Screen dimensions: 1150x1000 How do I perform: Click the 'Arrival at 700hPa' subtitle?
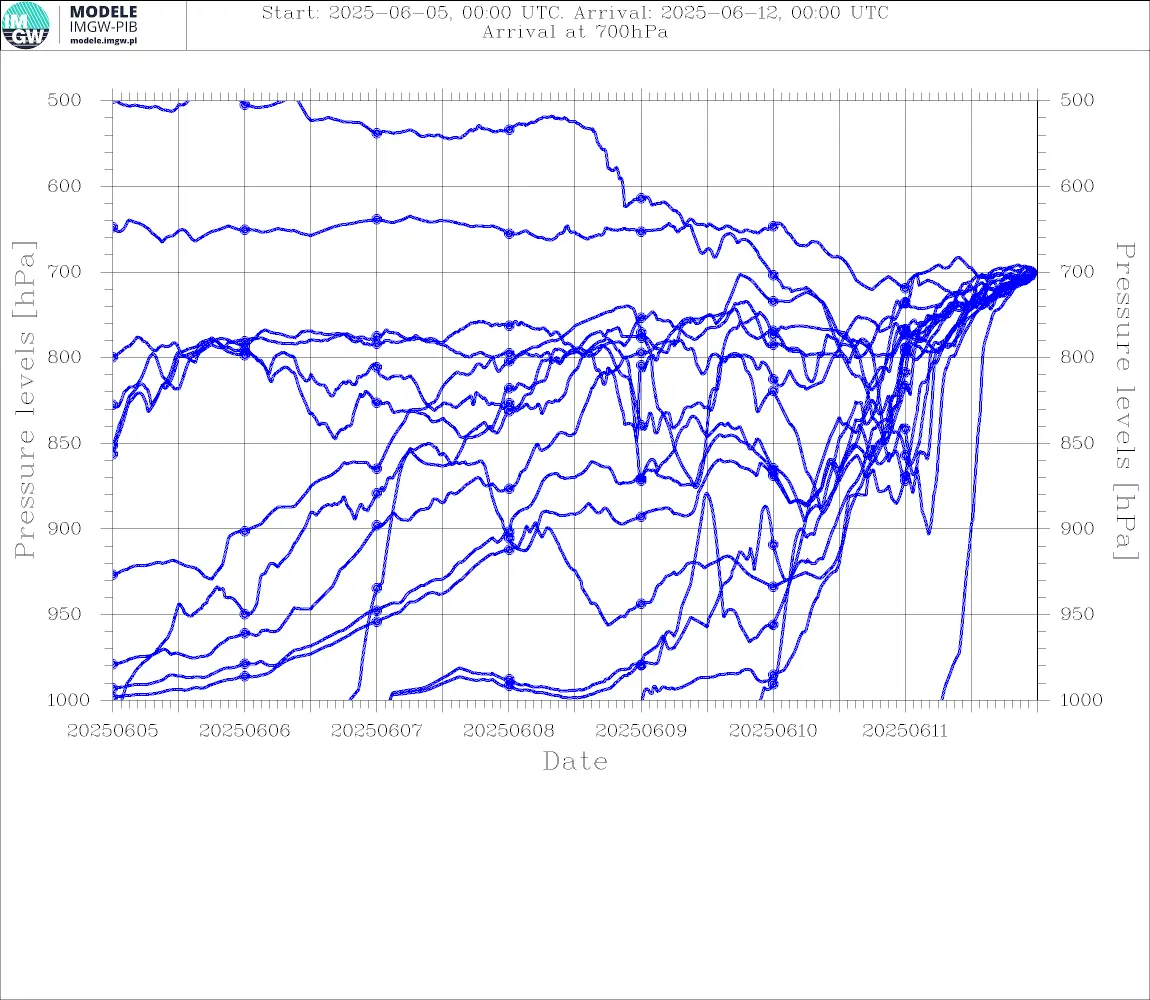pyautogui.click(x=575, y=32)
